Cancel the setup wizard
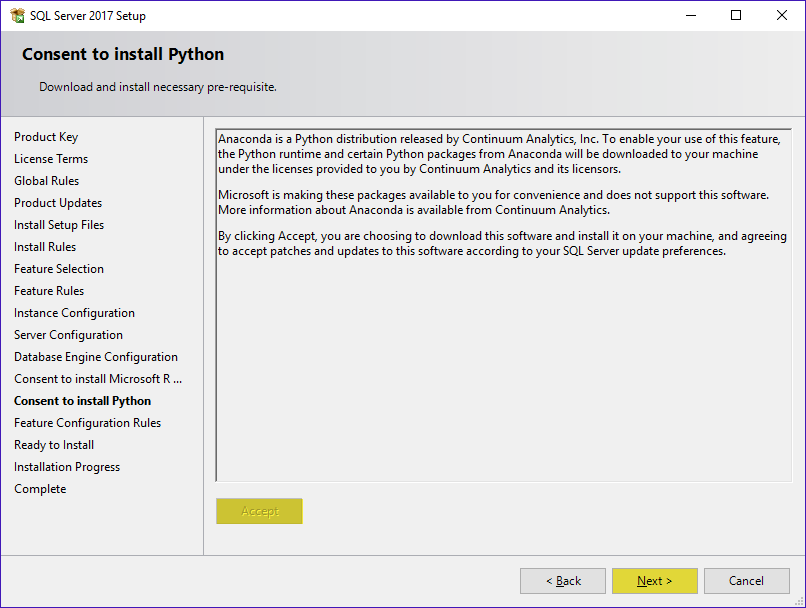806x608 pixels. 746,581
